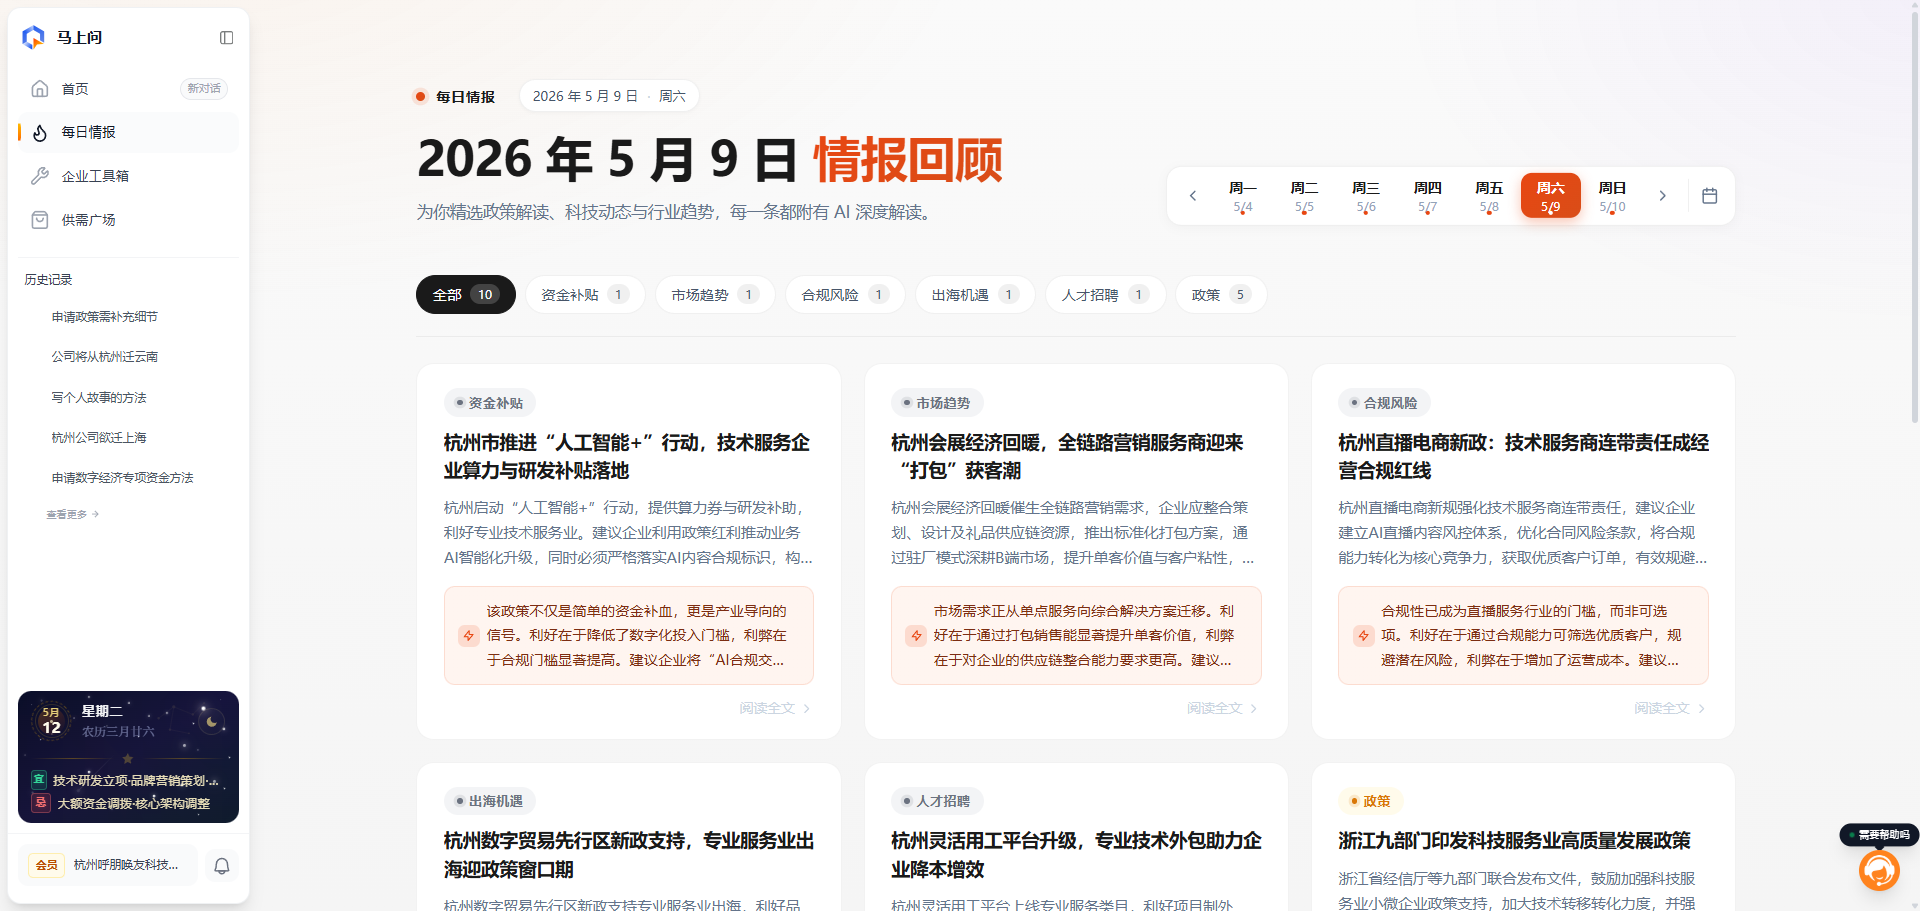Select 周二 5/5 date tab

pos(1304,196)
